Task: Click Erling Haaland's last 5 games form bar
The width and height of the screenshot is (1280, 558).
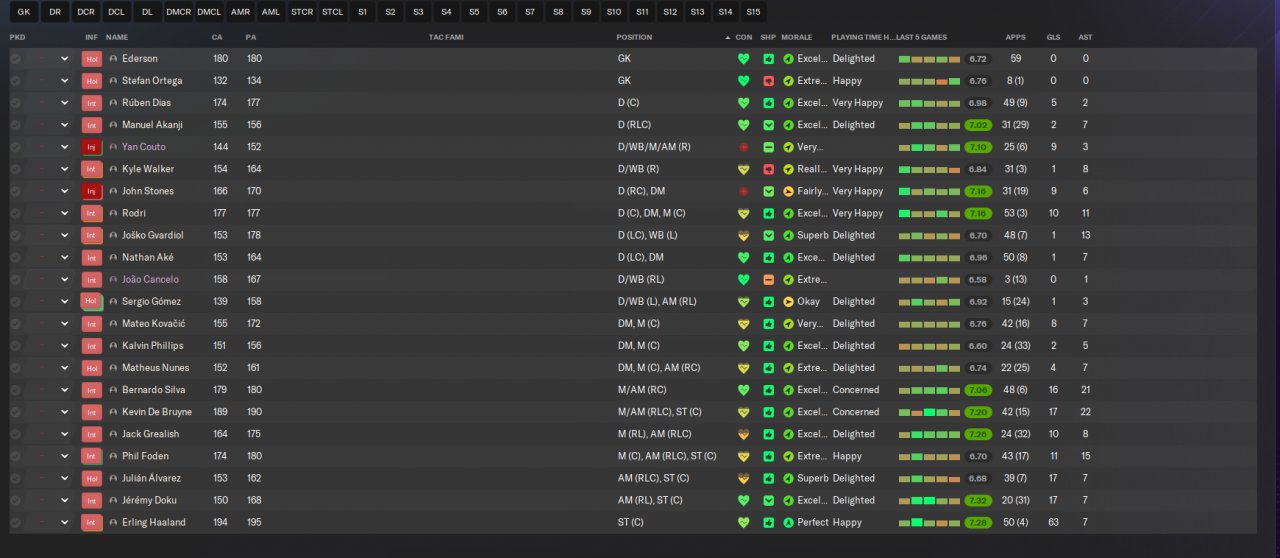Action: [x=929, y=522]
